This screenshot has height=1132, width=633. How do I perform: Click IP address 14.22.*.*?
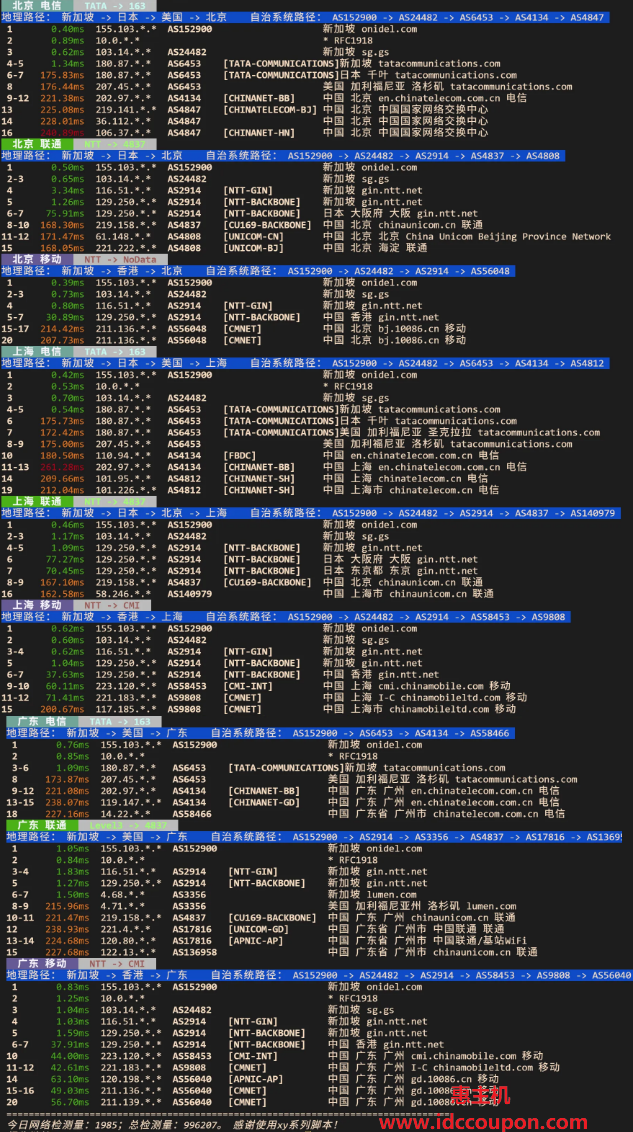coord(126,814)
